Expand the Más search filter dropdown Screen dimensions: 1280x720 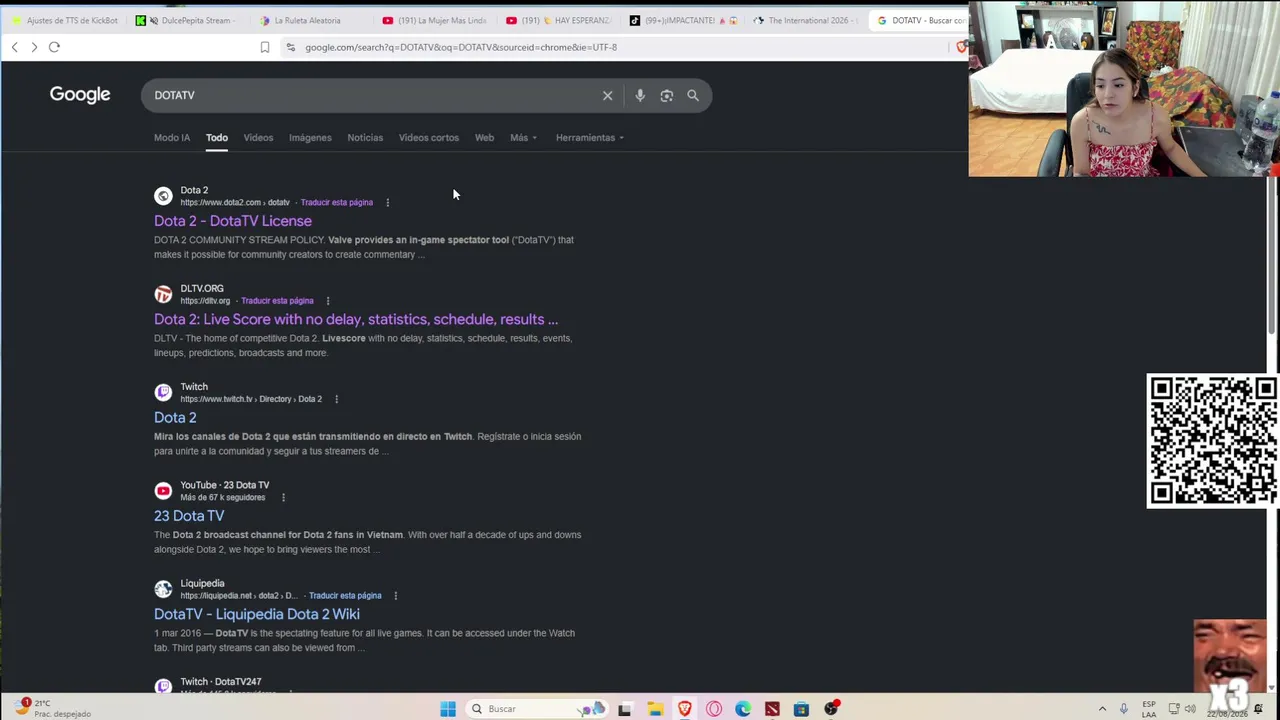[523, 138]
